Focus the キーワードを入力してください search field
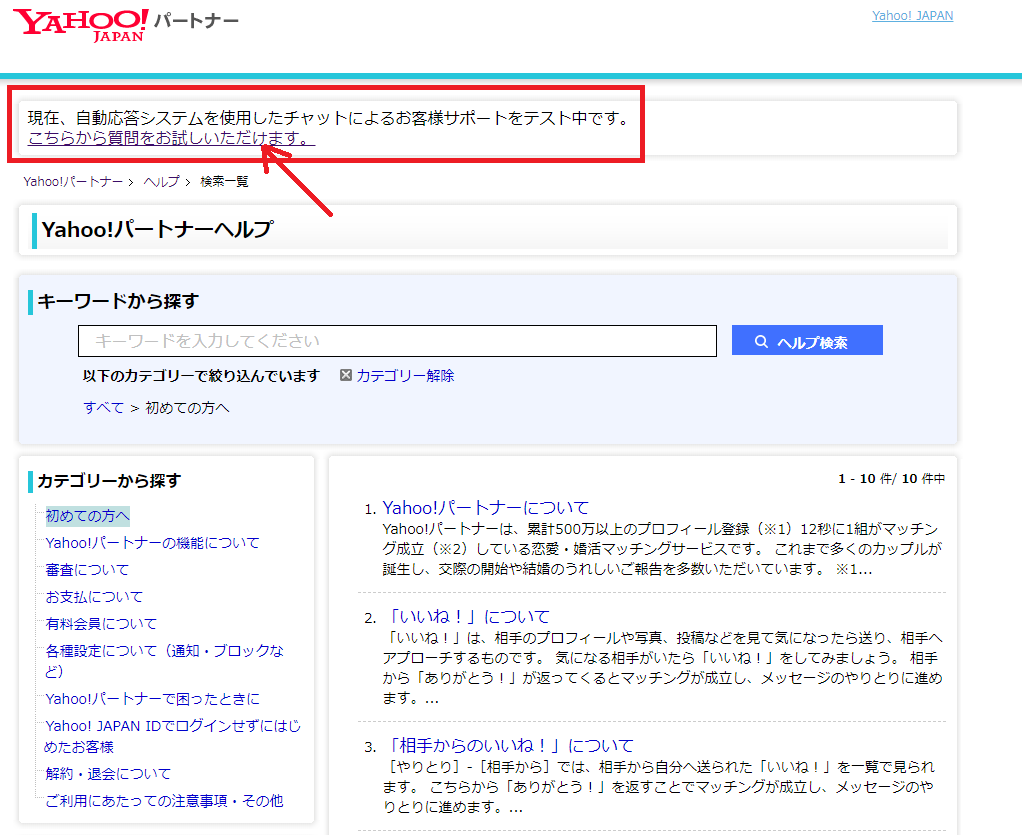Viewport: 1022px width, 835px height. tap(397, 341)
